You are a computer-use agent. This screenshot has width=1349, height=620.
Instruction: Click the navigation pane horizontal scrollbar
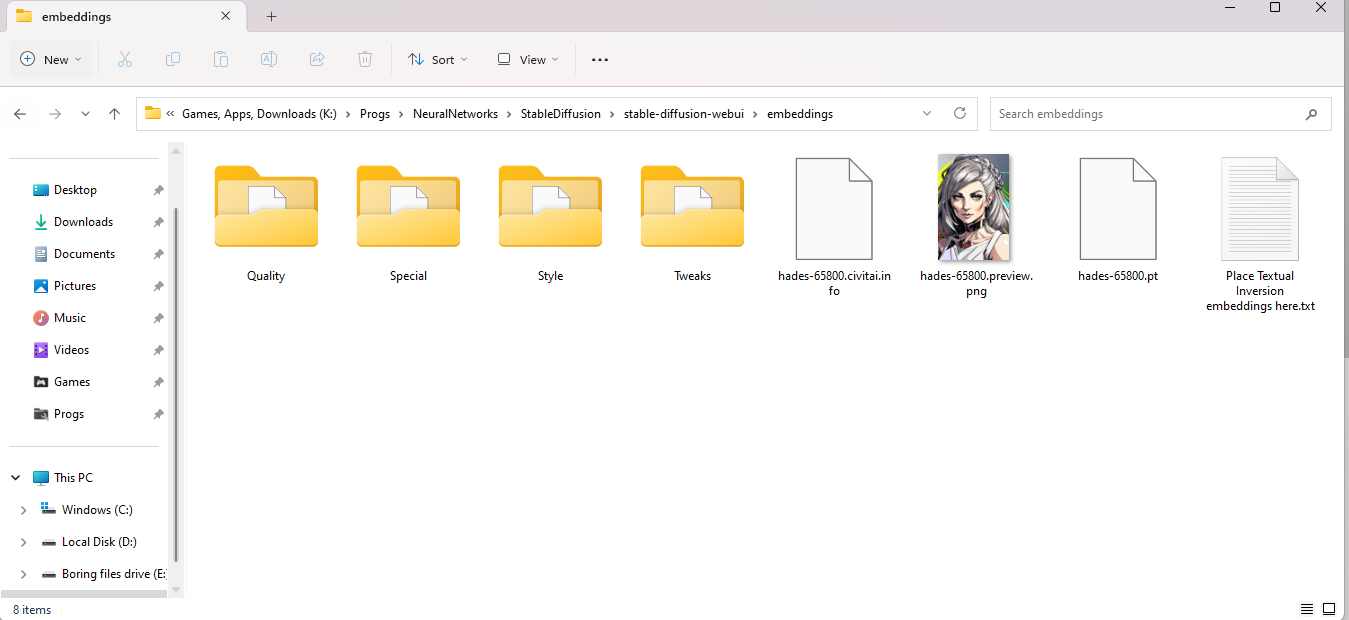[x=83, y=594]
